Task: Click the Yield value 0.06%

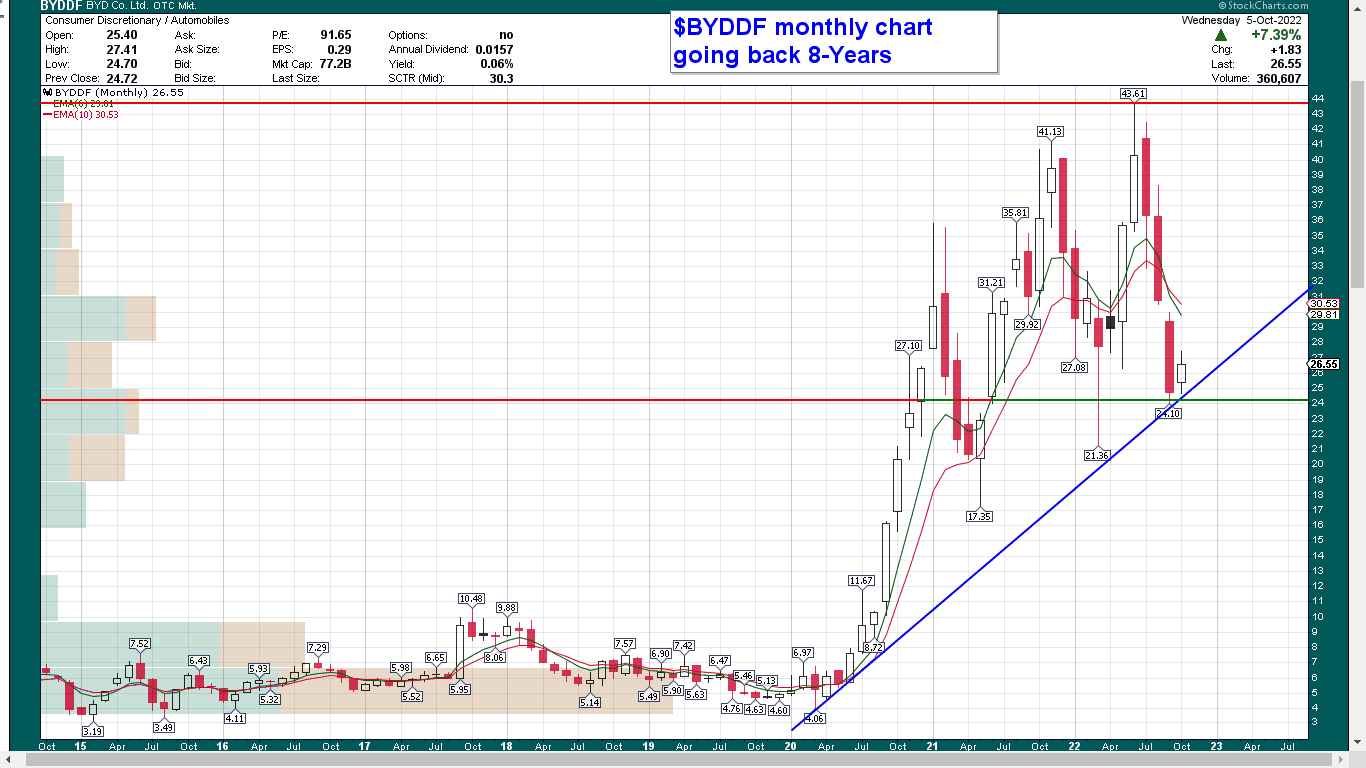Action: coord(497,64)
